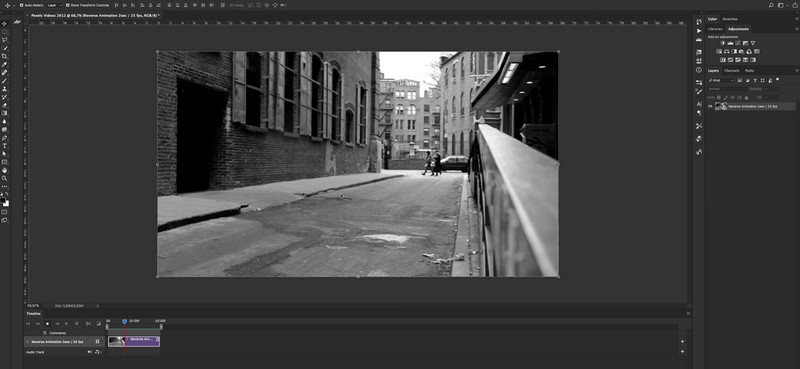Stop timeline playback
This screenshot has height=369, width=800.
(47, 324)
